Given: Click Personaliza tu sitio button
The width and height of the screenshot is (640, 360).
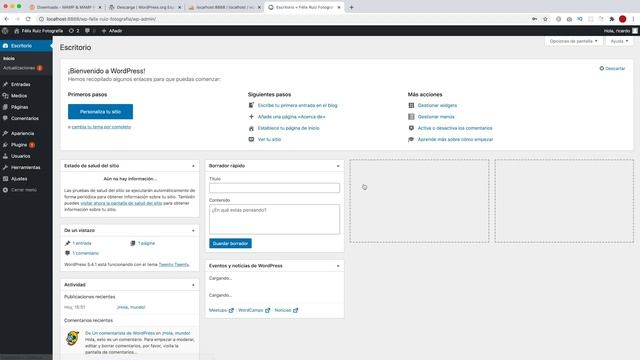Looking at the screenshot, I should [x=100, y=111].
